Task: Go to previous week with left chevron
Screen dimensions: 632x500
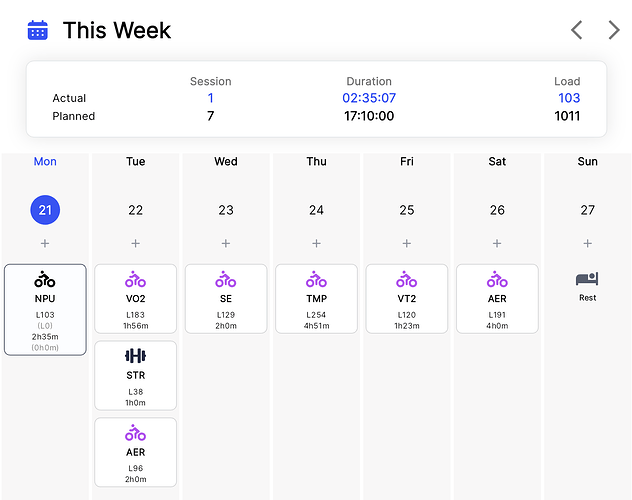Action: pyautogui.click(x=577, y=30)
